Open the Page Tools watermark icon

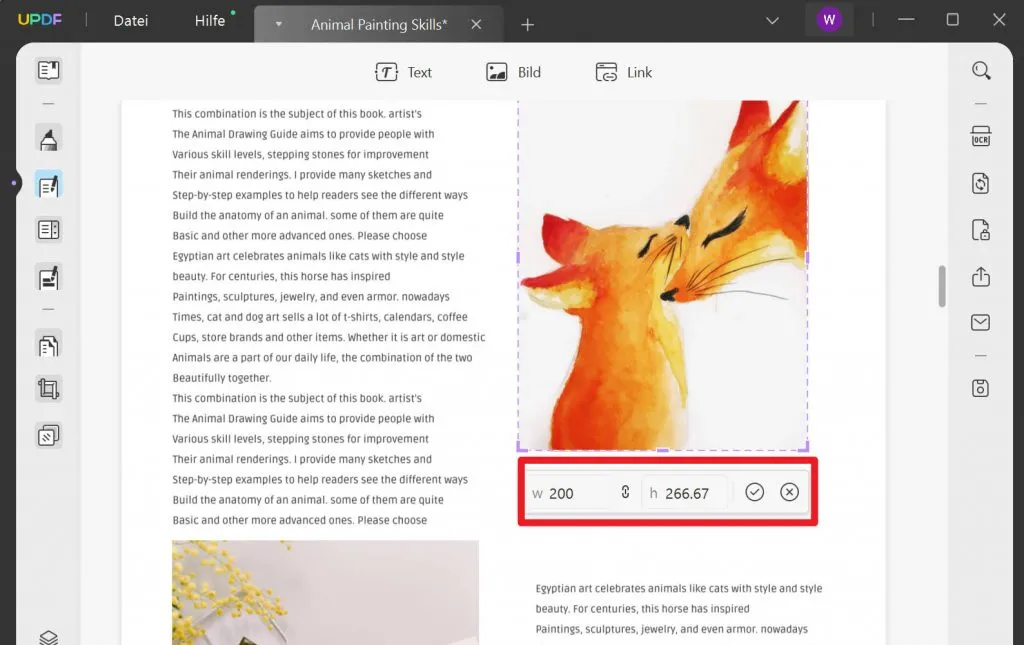(48, 435)
